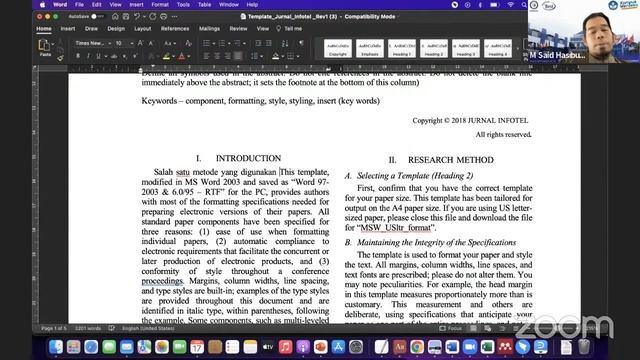Click the Paste clipboard icon
640x360 pixels.
(x=44, y=44)
